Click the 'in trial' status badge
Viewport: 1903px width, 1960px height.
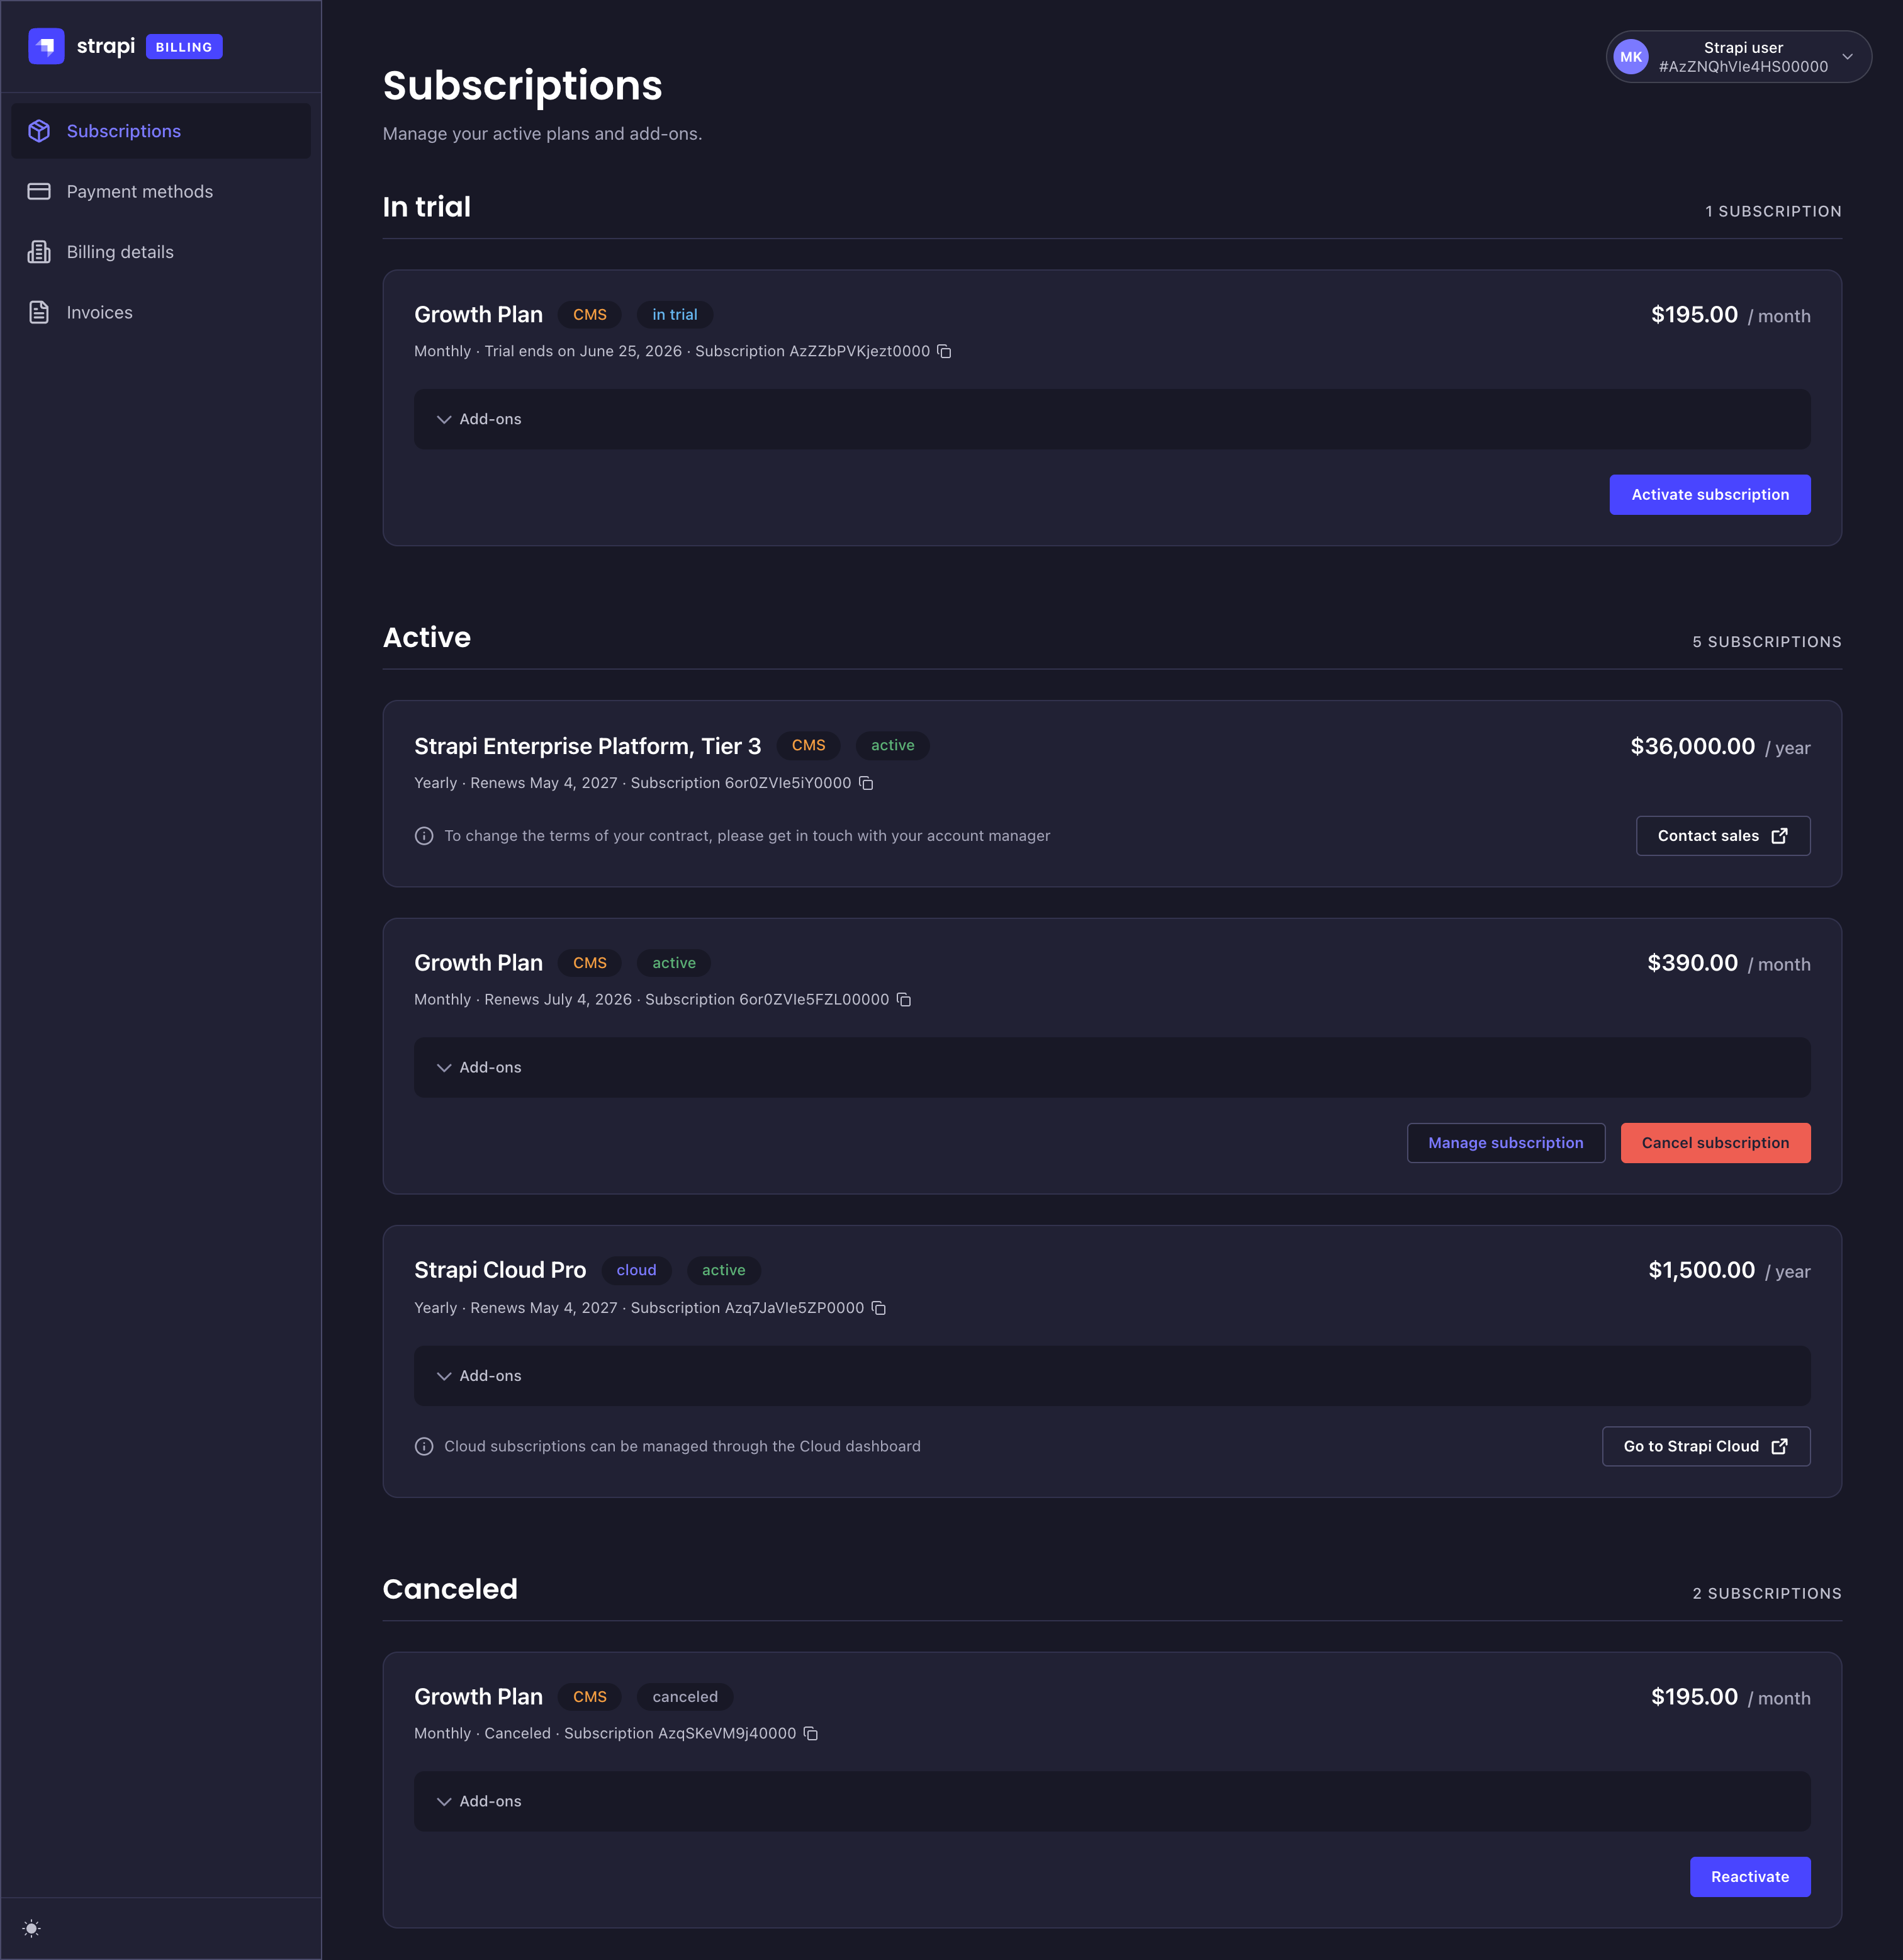675,314
